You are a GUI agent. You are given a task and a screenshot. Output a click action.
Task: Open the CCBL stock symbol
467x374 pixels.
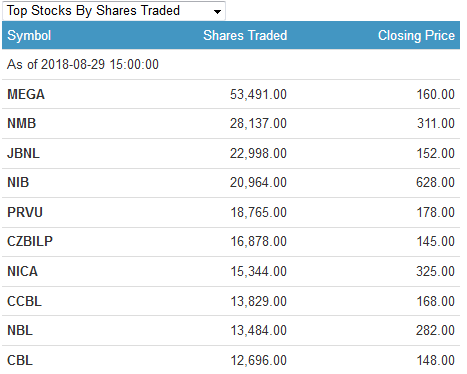(x=24, y=301)
